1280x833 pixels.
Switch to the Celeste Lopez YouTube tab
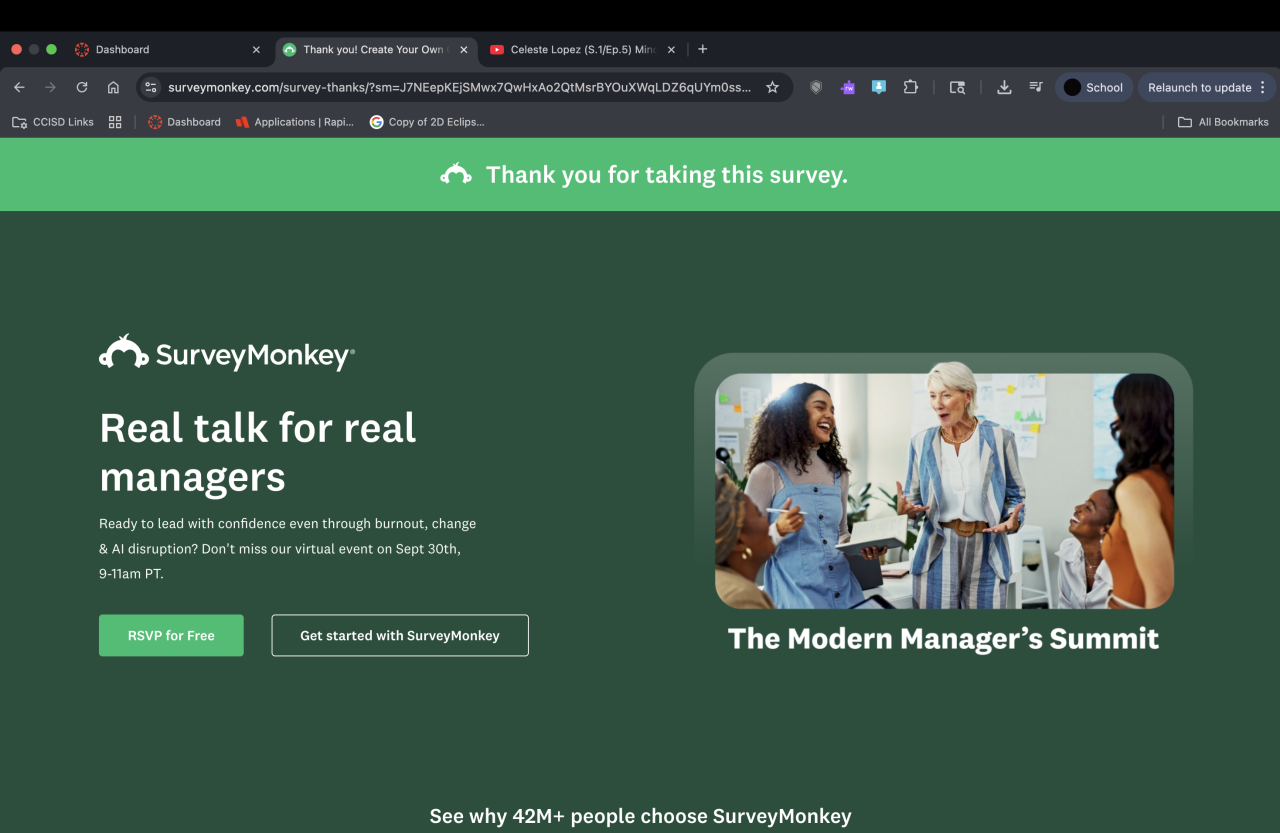click(583, 49)
